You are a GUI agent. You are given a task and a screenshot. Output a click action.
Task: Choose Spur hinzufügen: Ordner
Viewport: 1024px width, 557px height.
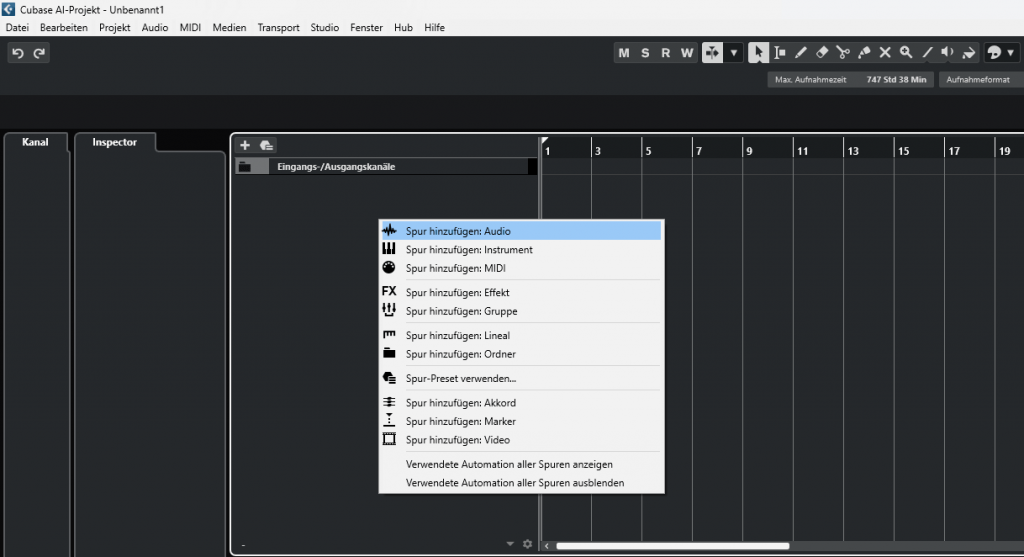tap(521, 354)
